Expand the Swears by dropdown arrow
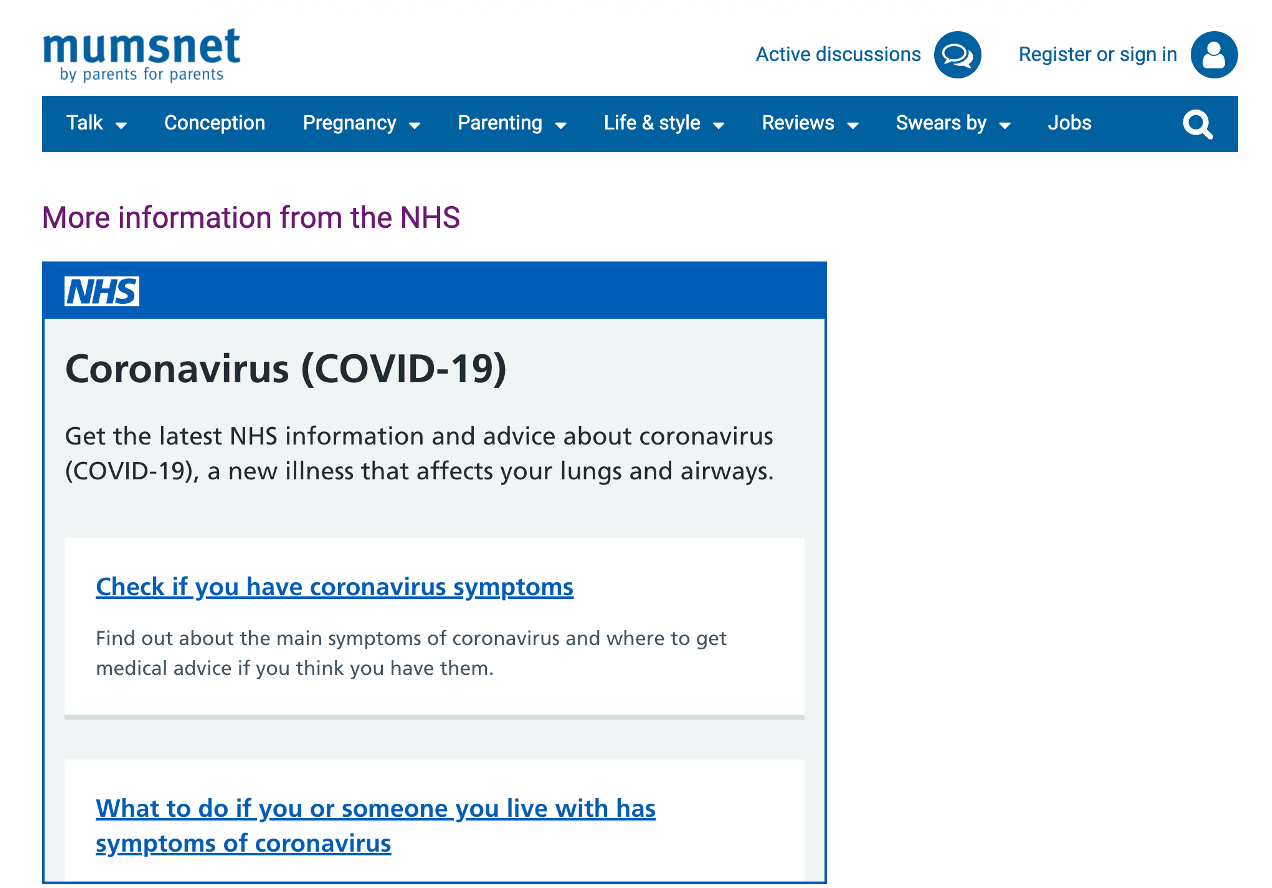1272x888 pixels. 1005,126
